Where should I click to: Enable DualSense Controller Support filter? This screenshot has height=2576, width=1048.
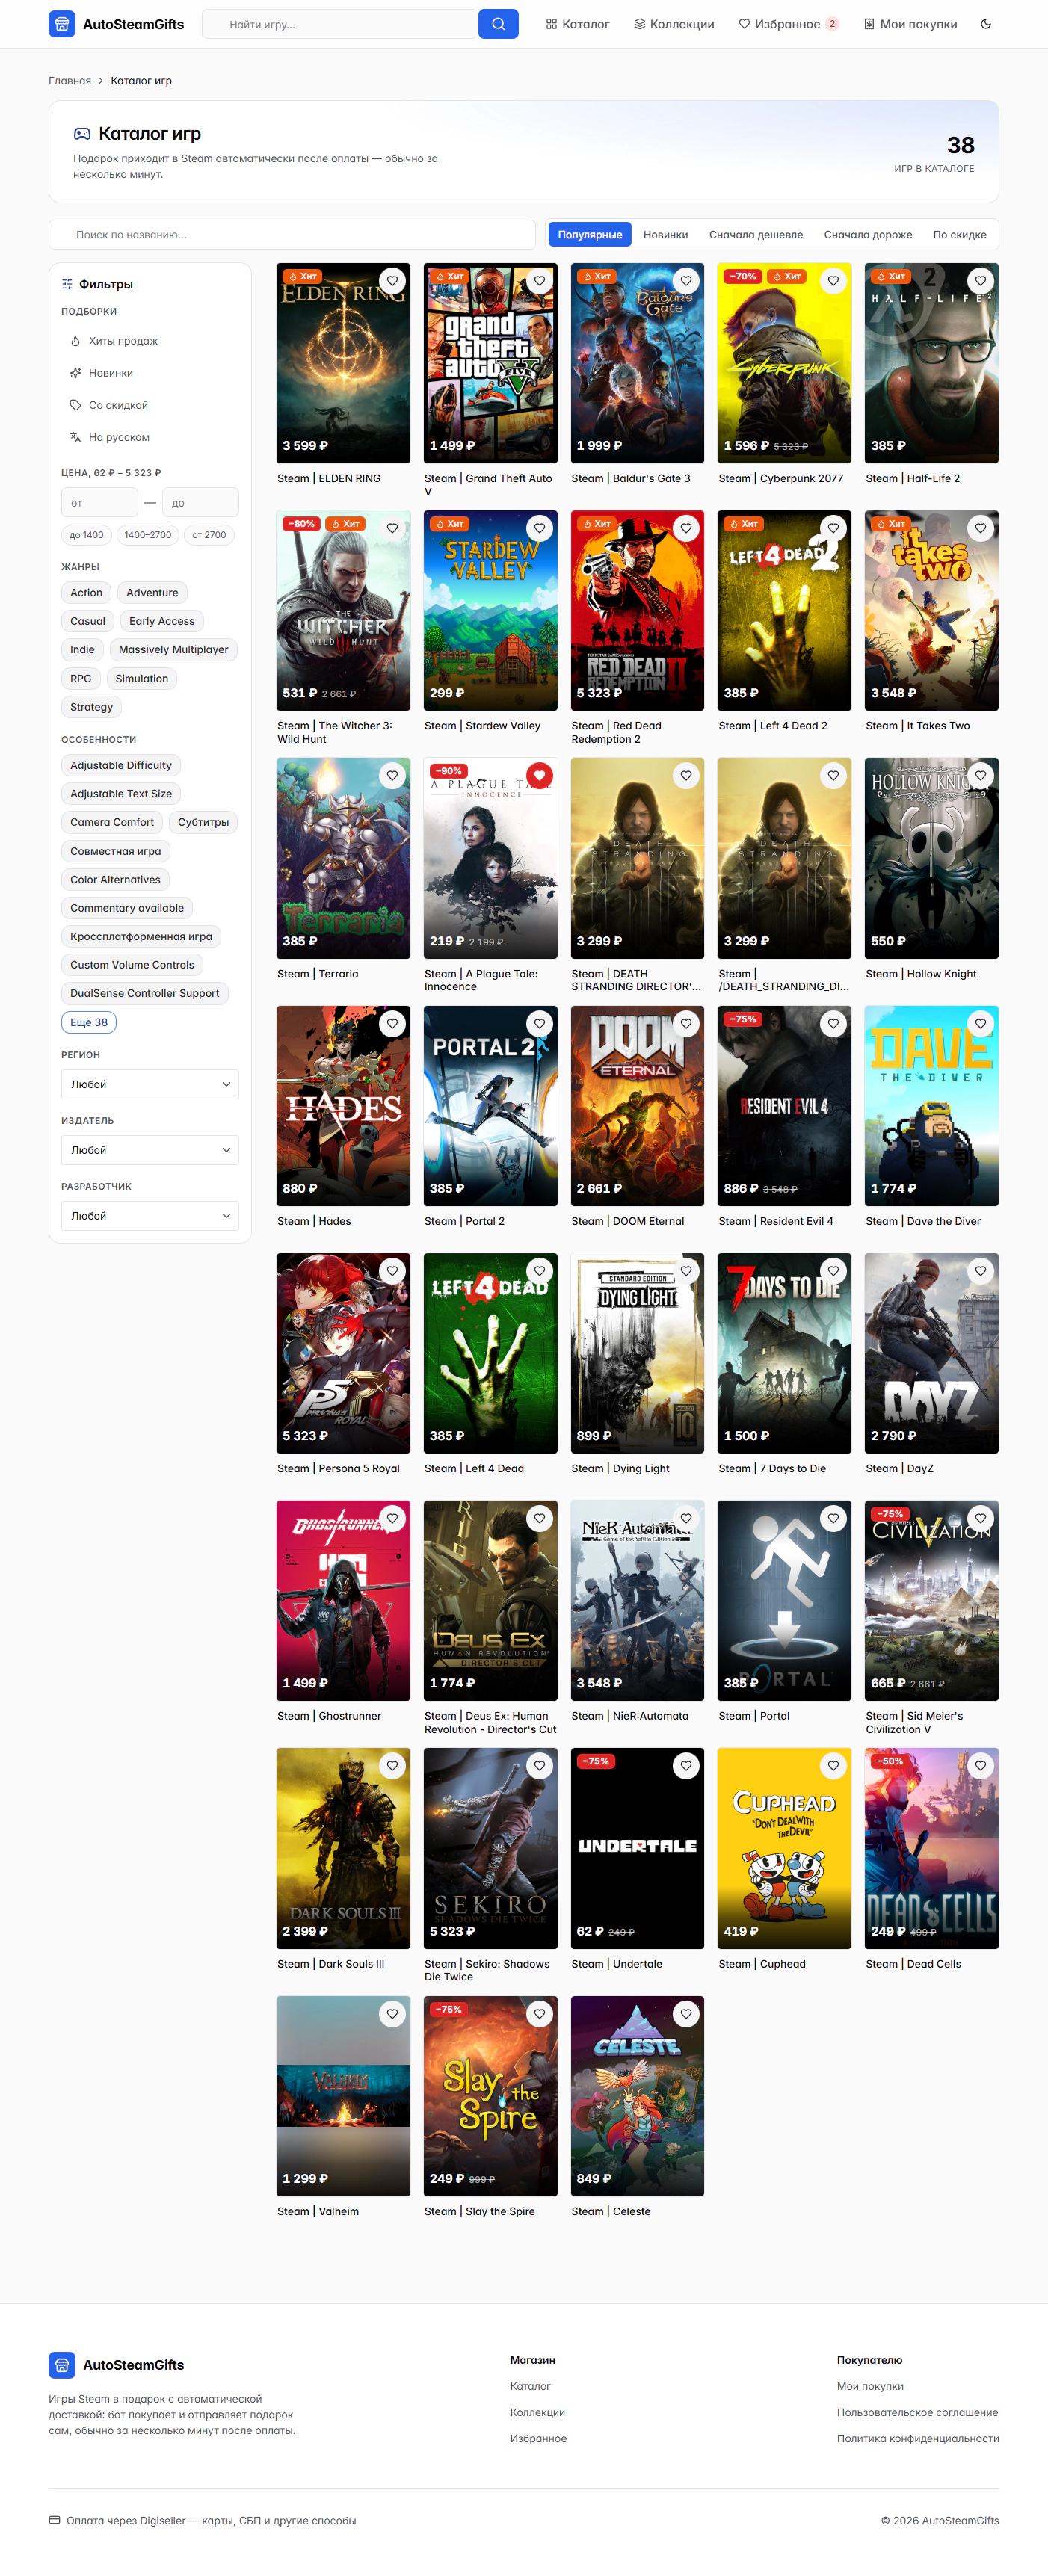145,993
